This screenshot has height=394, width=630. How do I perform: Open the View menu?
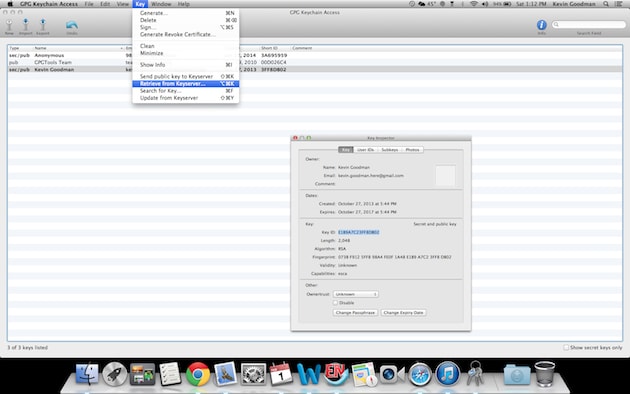[x=123, y=4]
